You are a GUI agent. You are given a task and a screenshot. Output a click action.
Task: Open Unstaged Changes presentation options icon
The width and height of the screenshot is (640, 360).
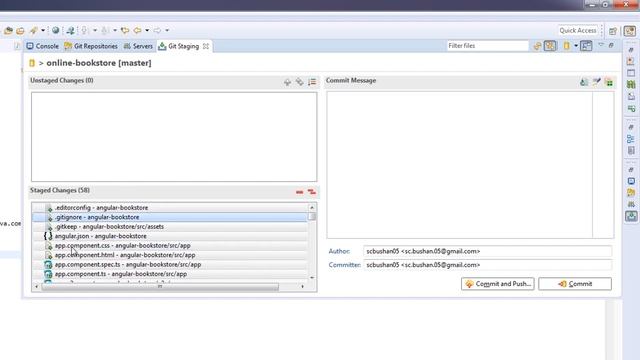[x=312, y=82]
